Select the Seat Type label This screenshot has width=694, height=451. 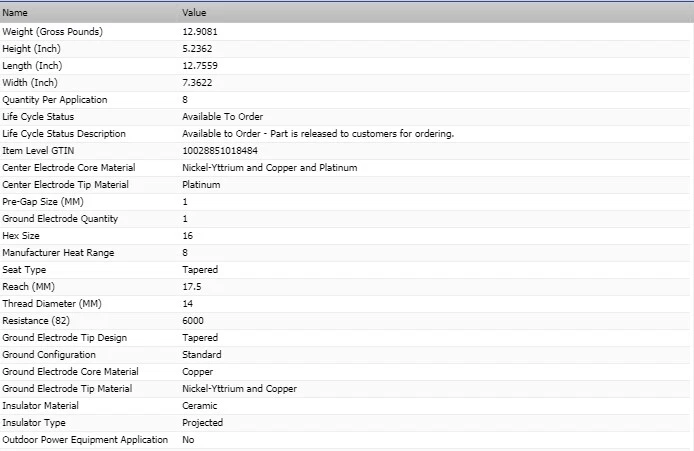pos(24,270)
